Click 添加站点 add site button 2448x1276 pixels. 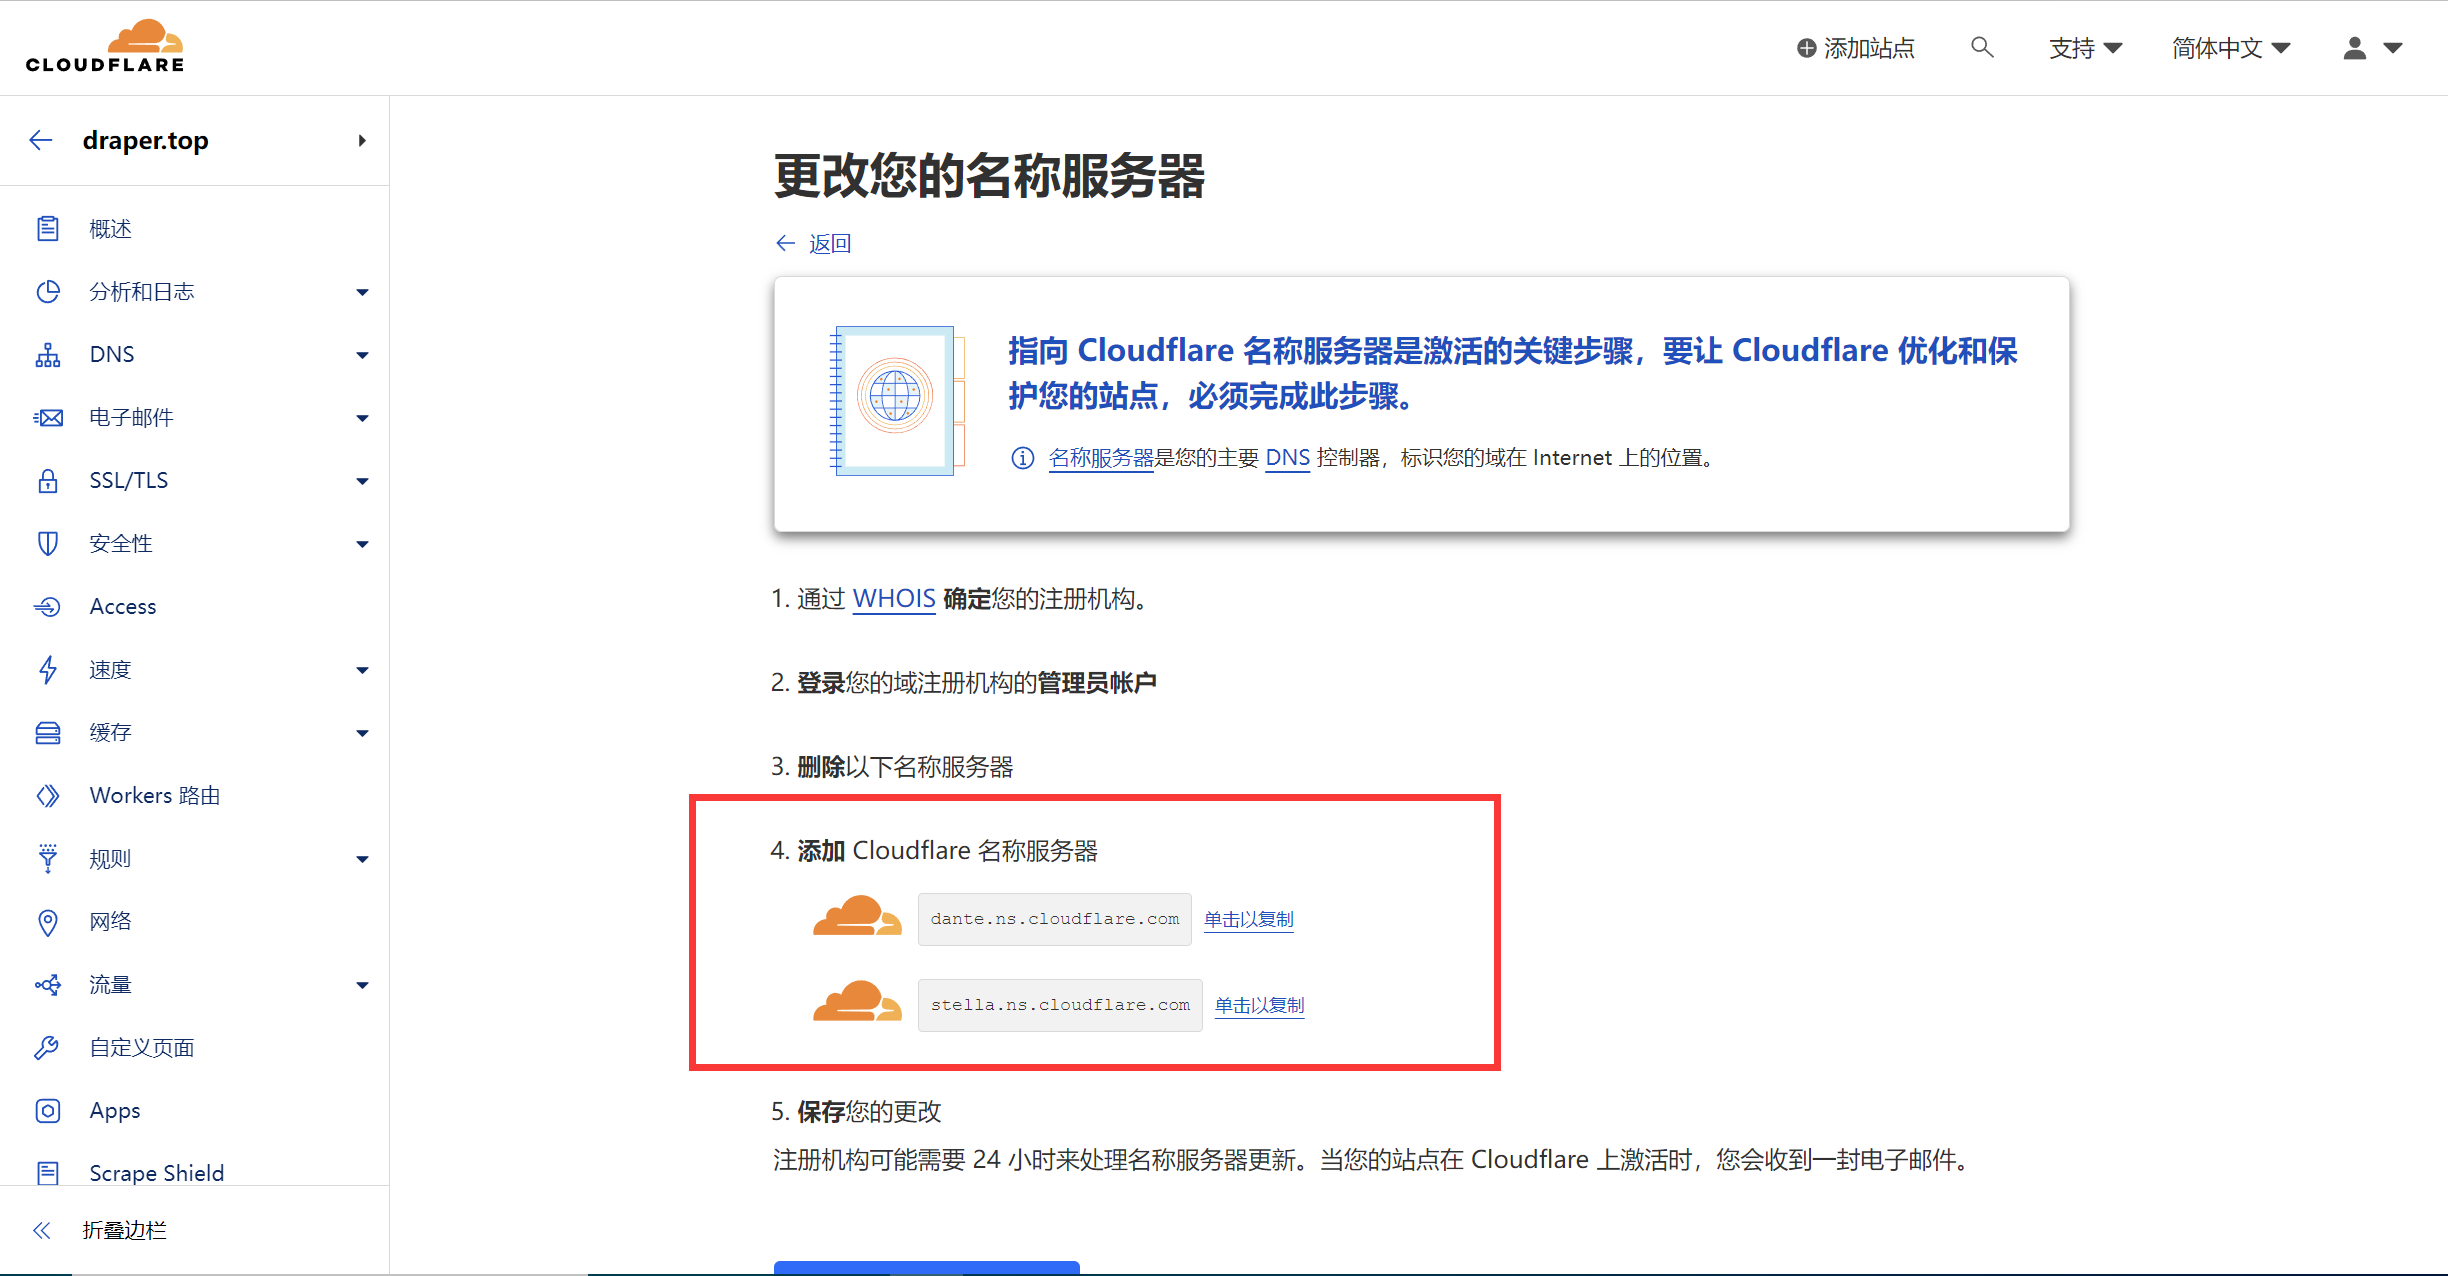(1856, 48)
